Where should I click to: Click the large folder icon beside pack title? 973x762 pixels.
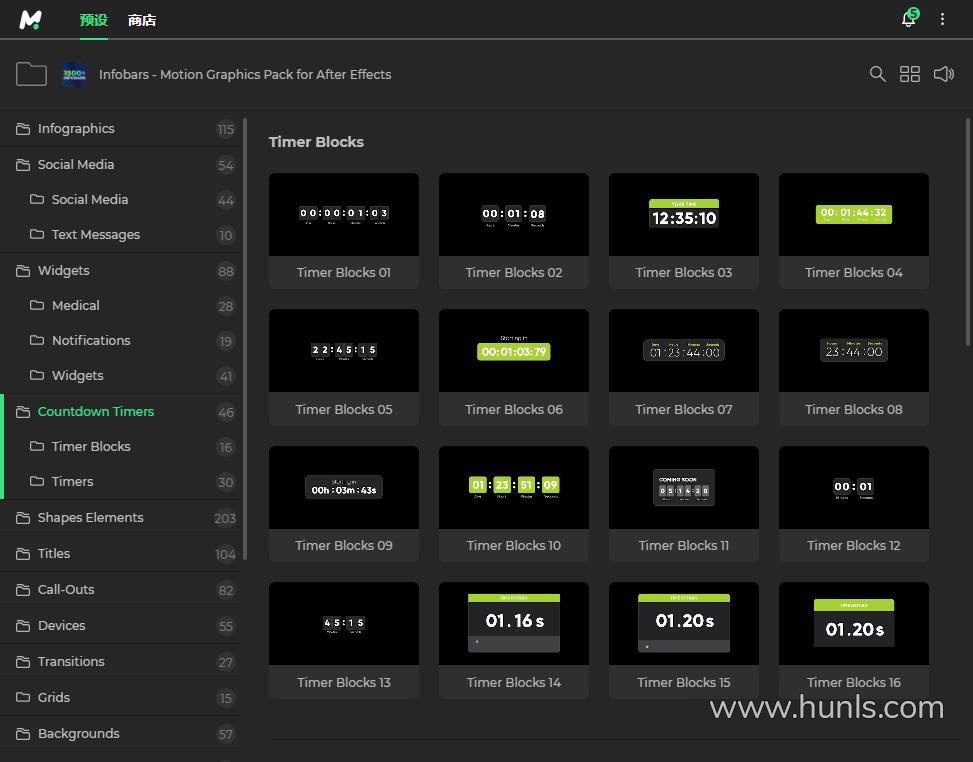[x=31, y=74]
